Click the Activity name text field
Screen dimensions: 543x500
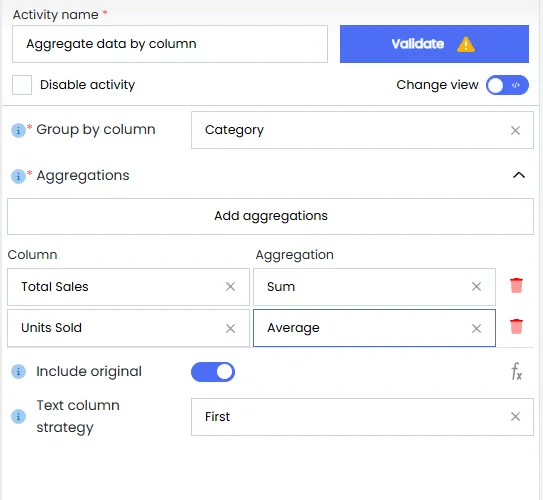click(170, 44)
